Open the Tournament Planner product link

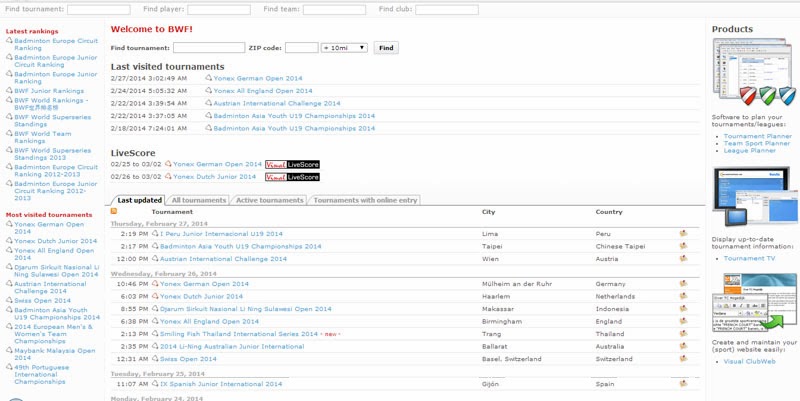tap(758, 136)
